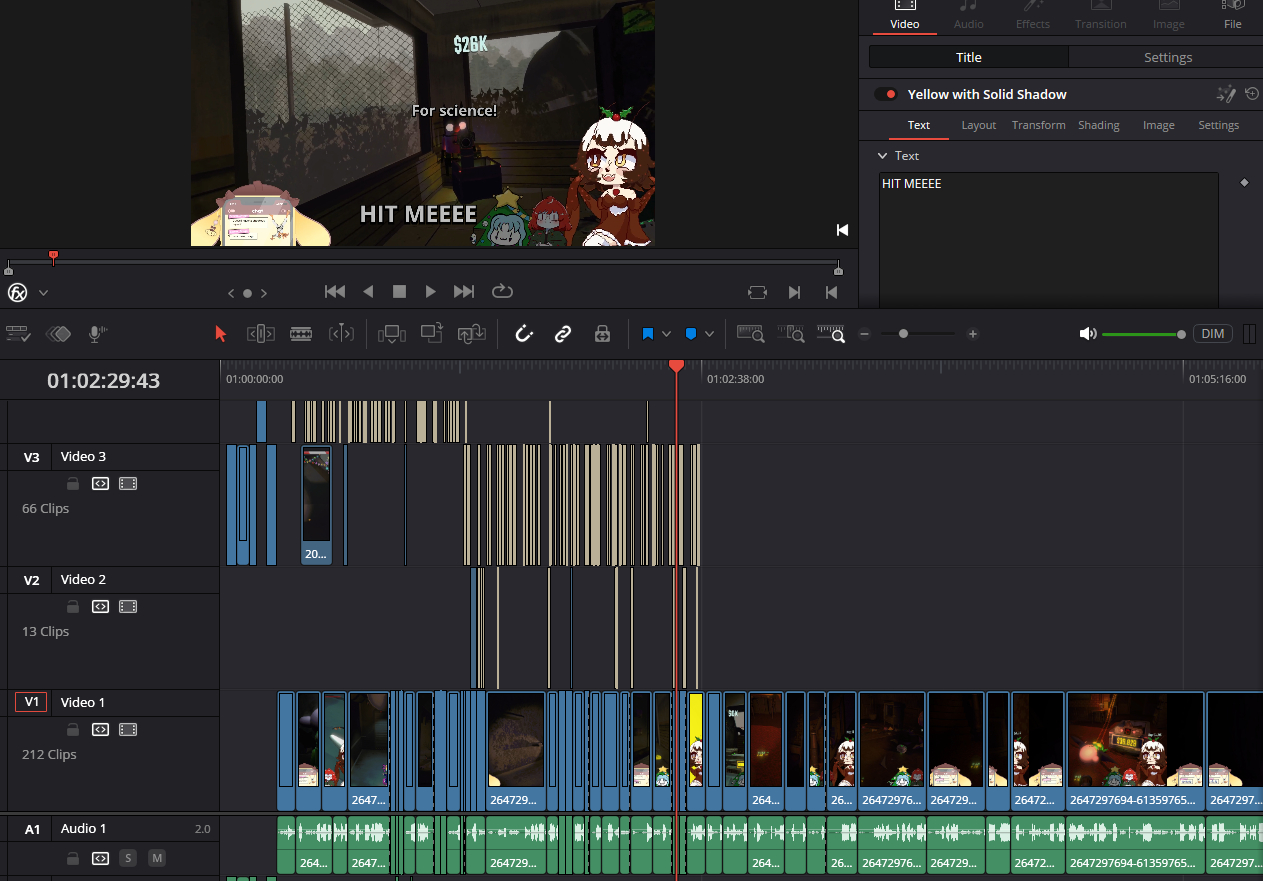Collapse the Text section expander
The image size is (1263, 881).
[883, 156]
